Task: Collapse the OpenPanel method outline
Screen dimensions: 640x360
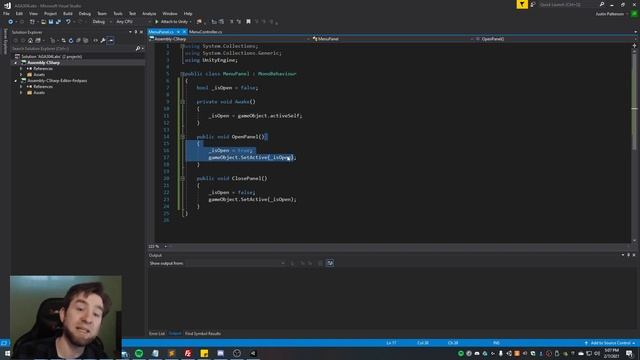Action: (182, 137)
